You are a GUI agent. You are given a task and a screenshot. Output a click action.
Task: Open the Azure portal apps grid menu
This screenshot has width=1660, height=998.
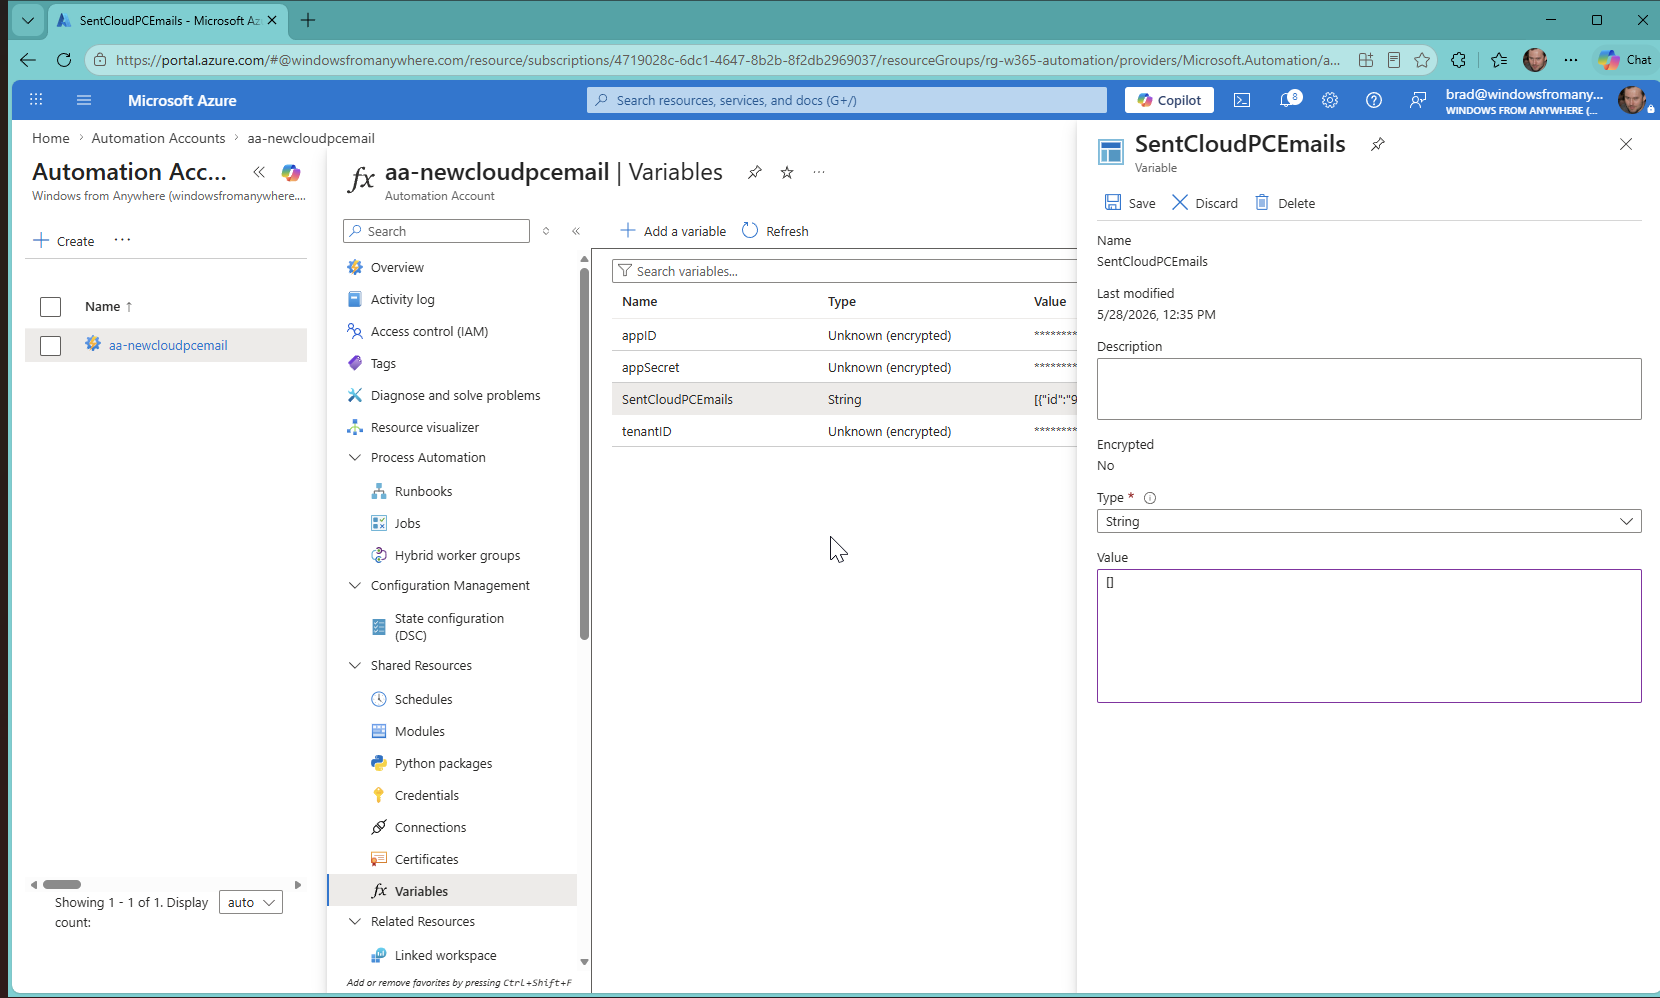36,100
